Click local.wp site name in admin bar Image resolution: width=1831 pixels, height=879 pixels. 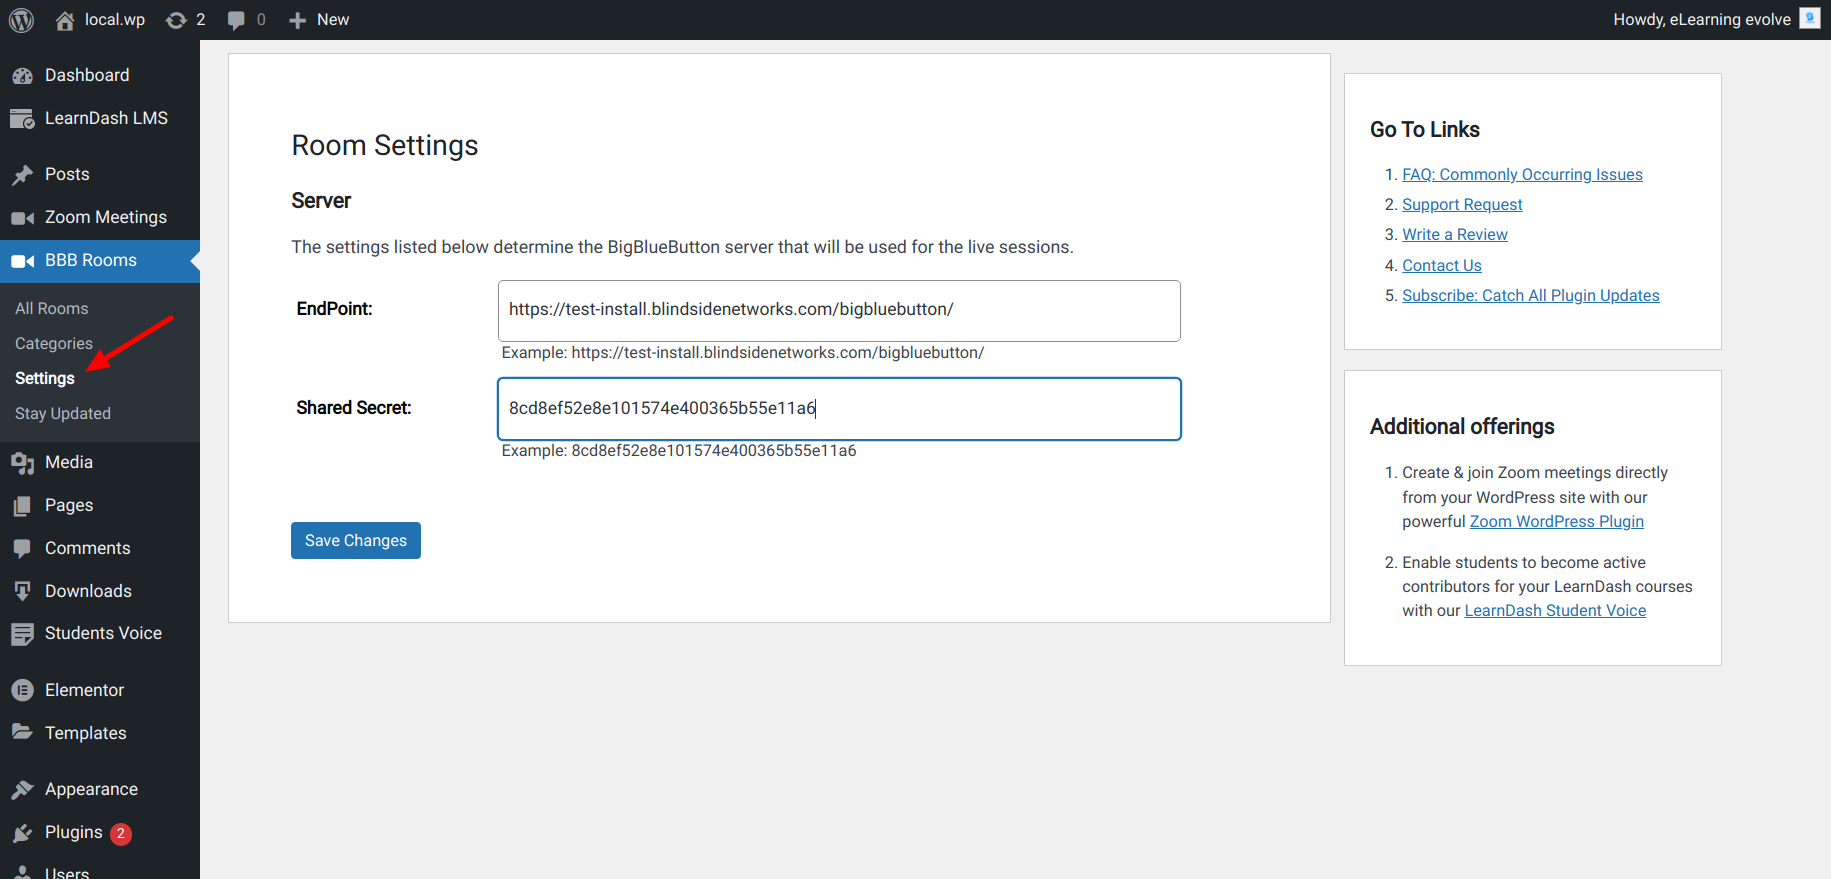click(115, 20)
